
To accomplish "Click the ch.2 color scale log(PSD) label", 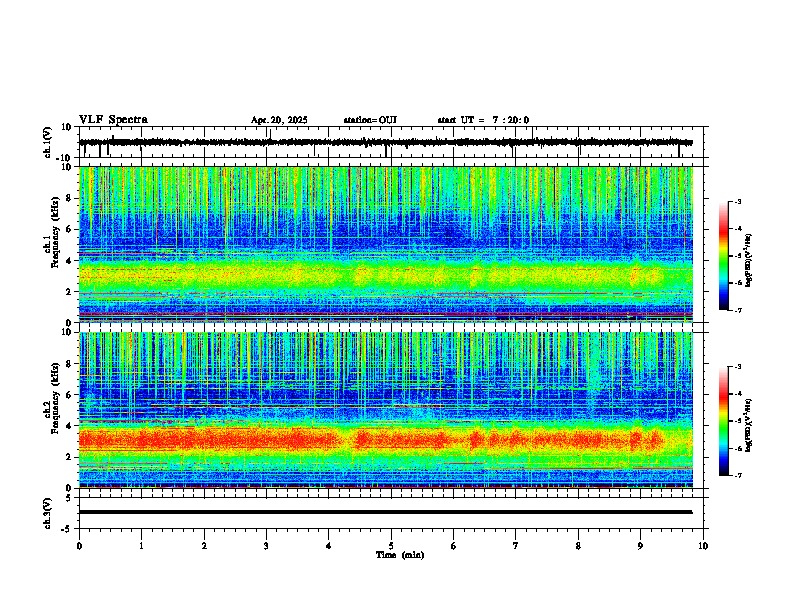I will point(749,426).
